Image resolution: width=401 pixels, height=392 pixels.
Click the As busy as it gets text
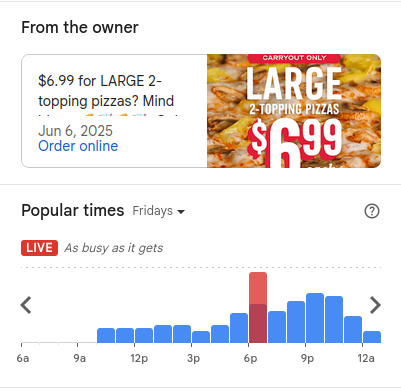114,248
